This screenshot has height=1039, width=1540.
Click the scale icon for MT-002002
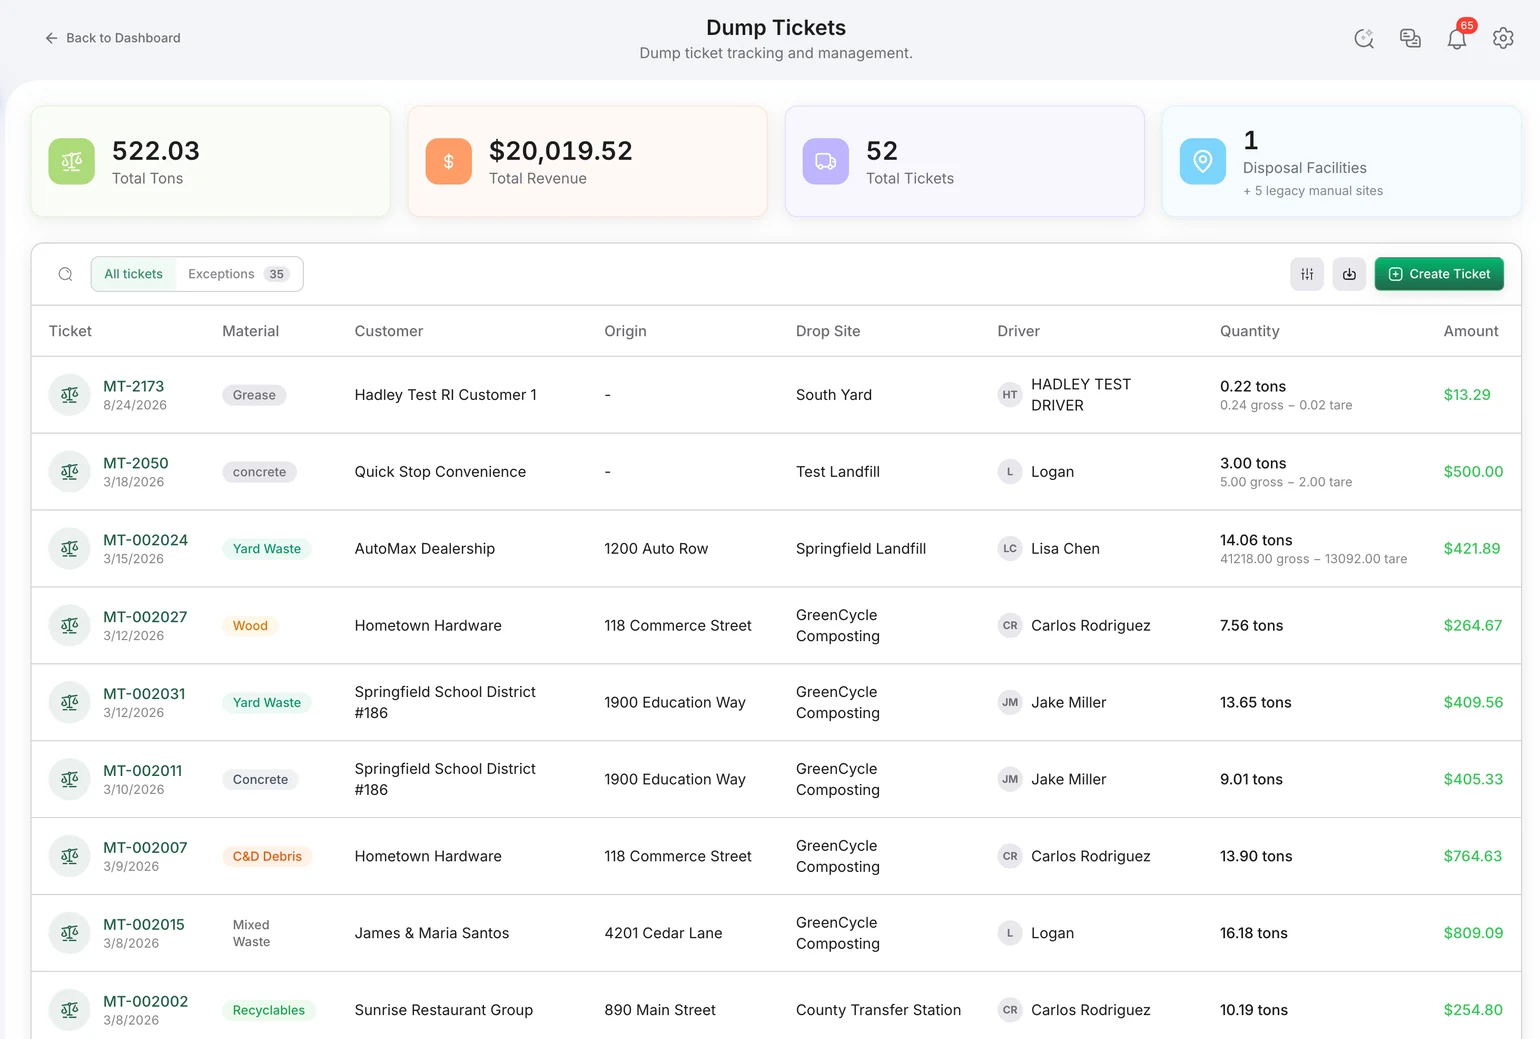70,1010
